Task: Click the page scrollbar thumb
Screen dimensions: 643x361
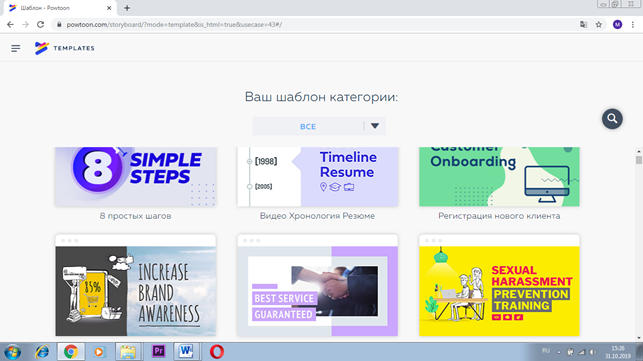Action: pos(638,160)
